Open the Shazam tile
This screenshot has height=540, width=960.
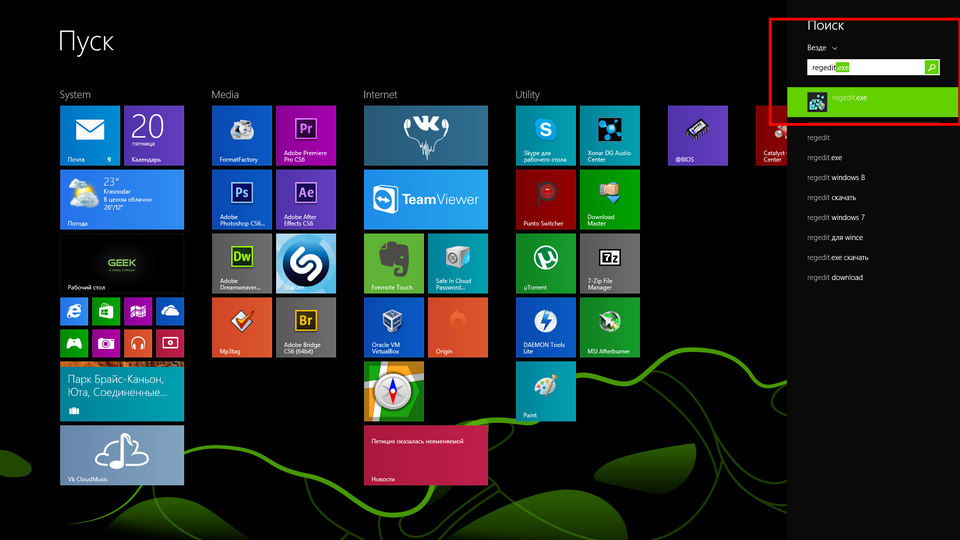click(306, 263)
